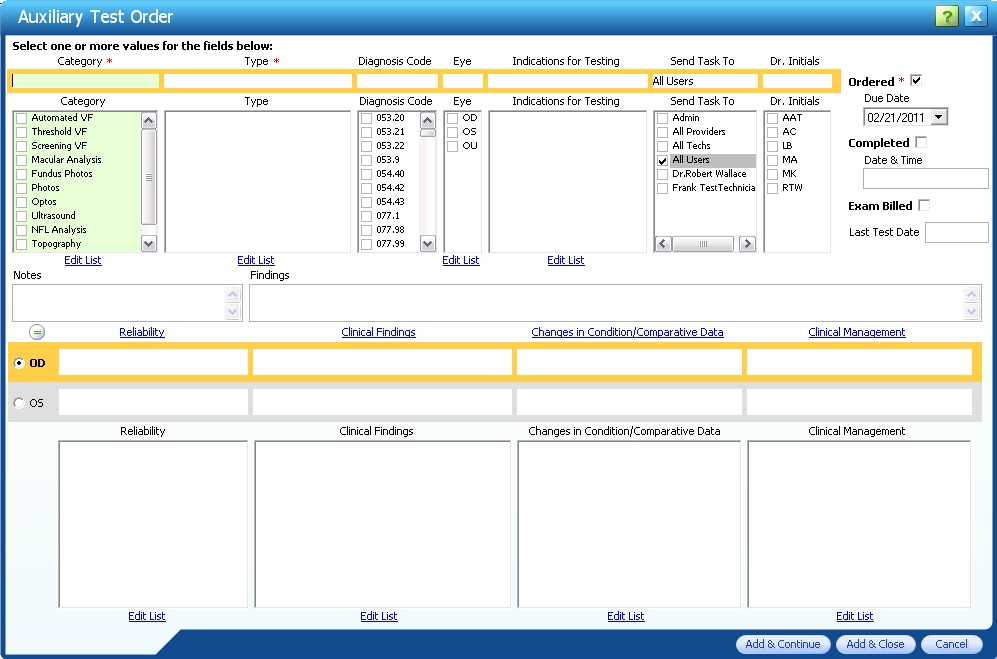Click the Date & Time field

pyautogui.click(x=925, y=179)
